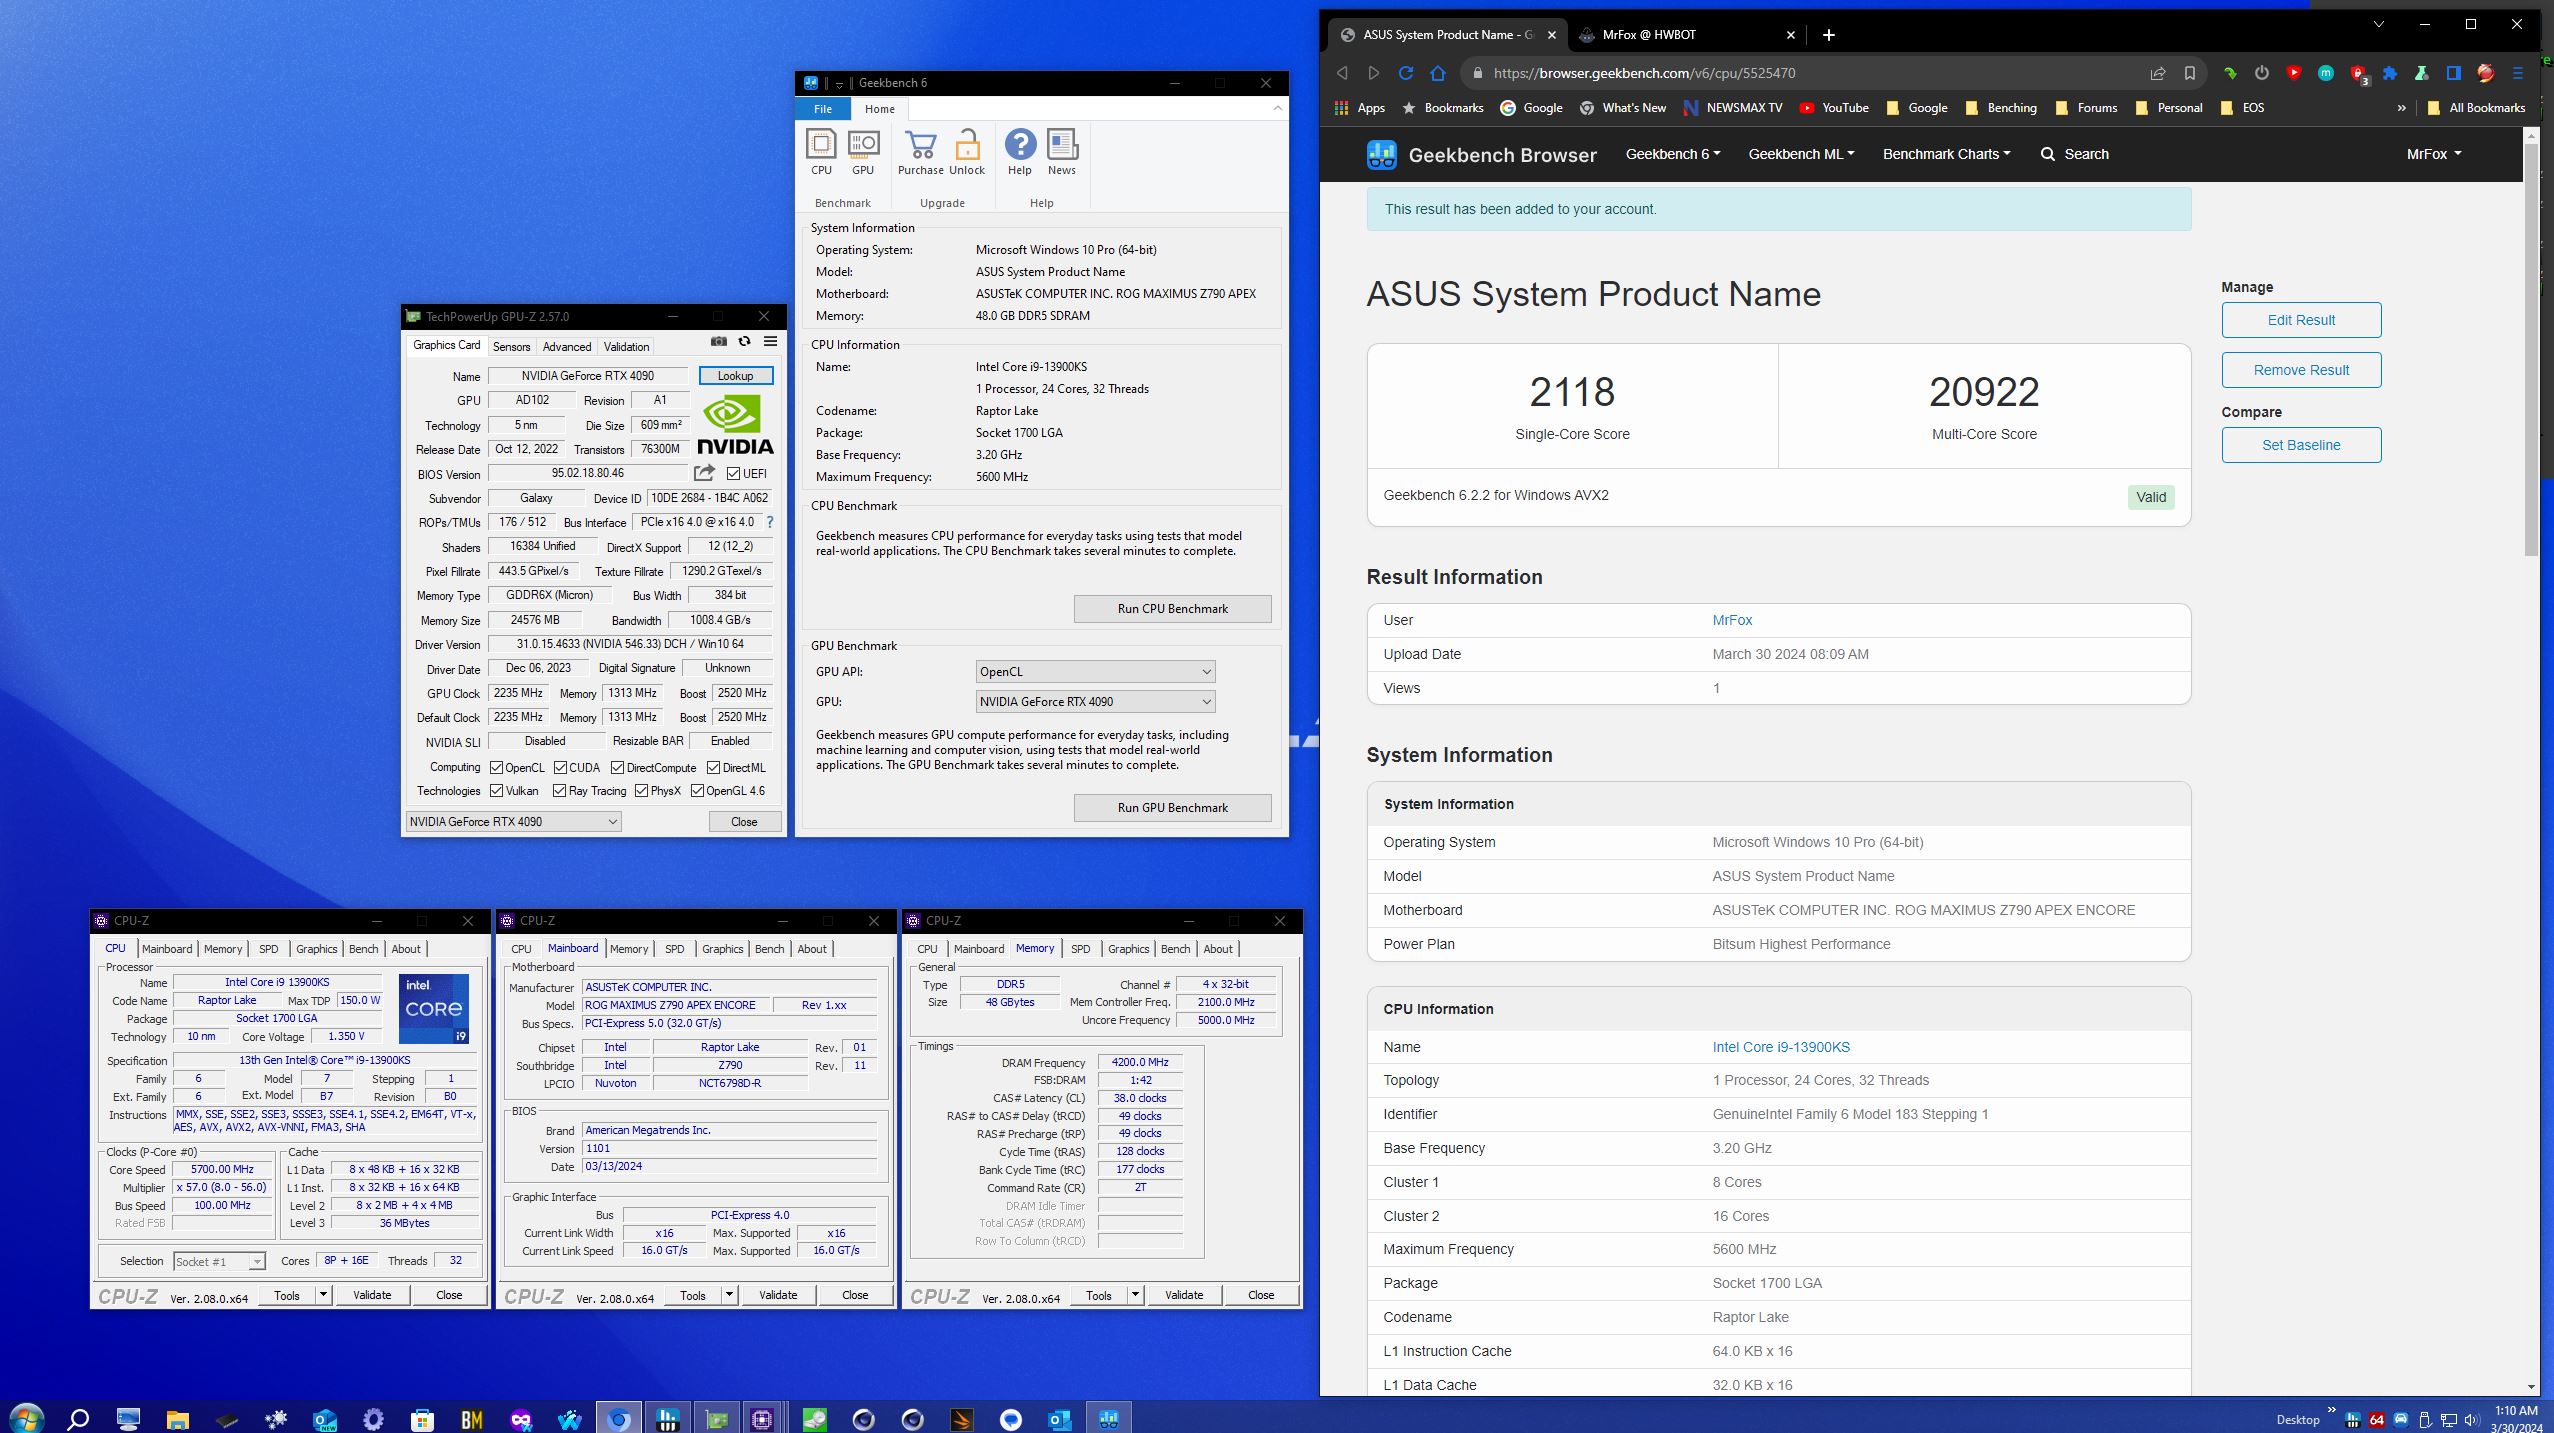Open the Geekbench GPU selection dropdown
This screenshot has width=2554, height=1433.
click(1095, 702)
